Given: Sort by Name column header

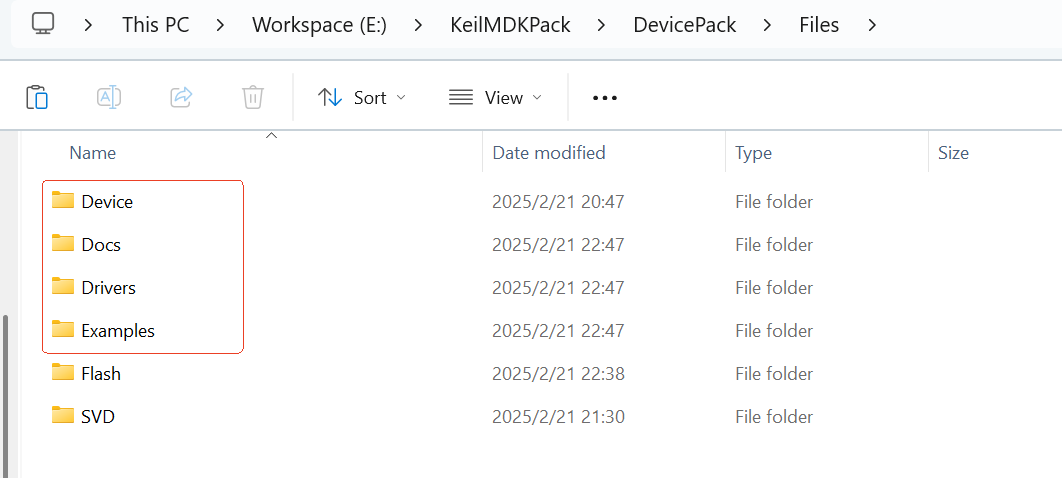Looking at the screenshot, I should [93, 153].
